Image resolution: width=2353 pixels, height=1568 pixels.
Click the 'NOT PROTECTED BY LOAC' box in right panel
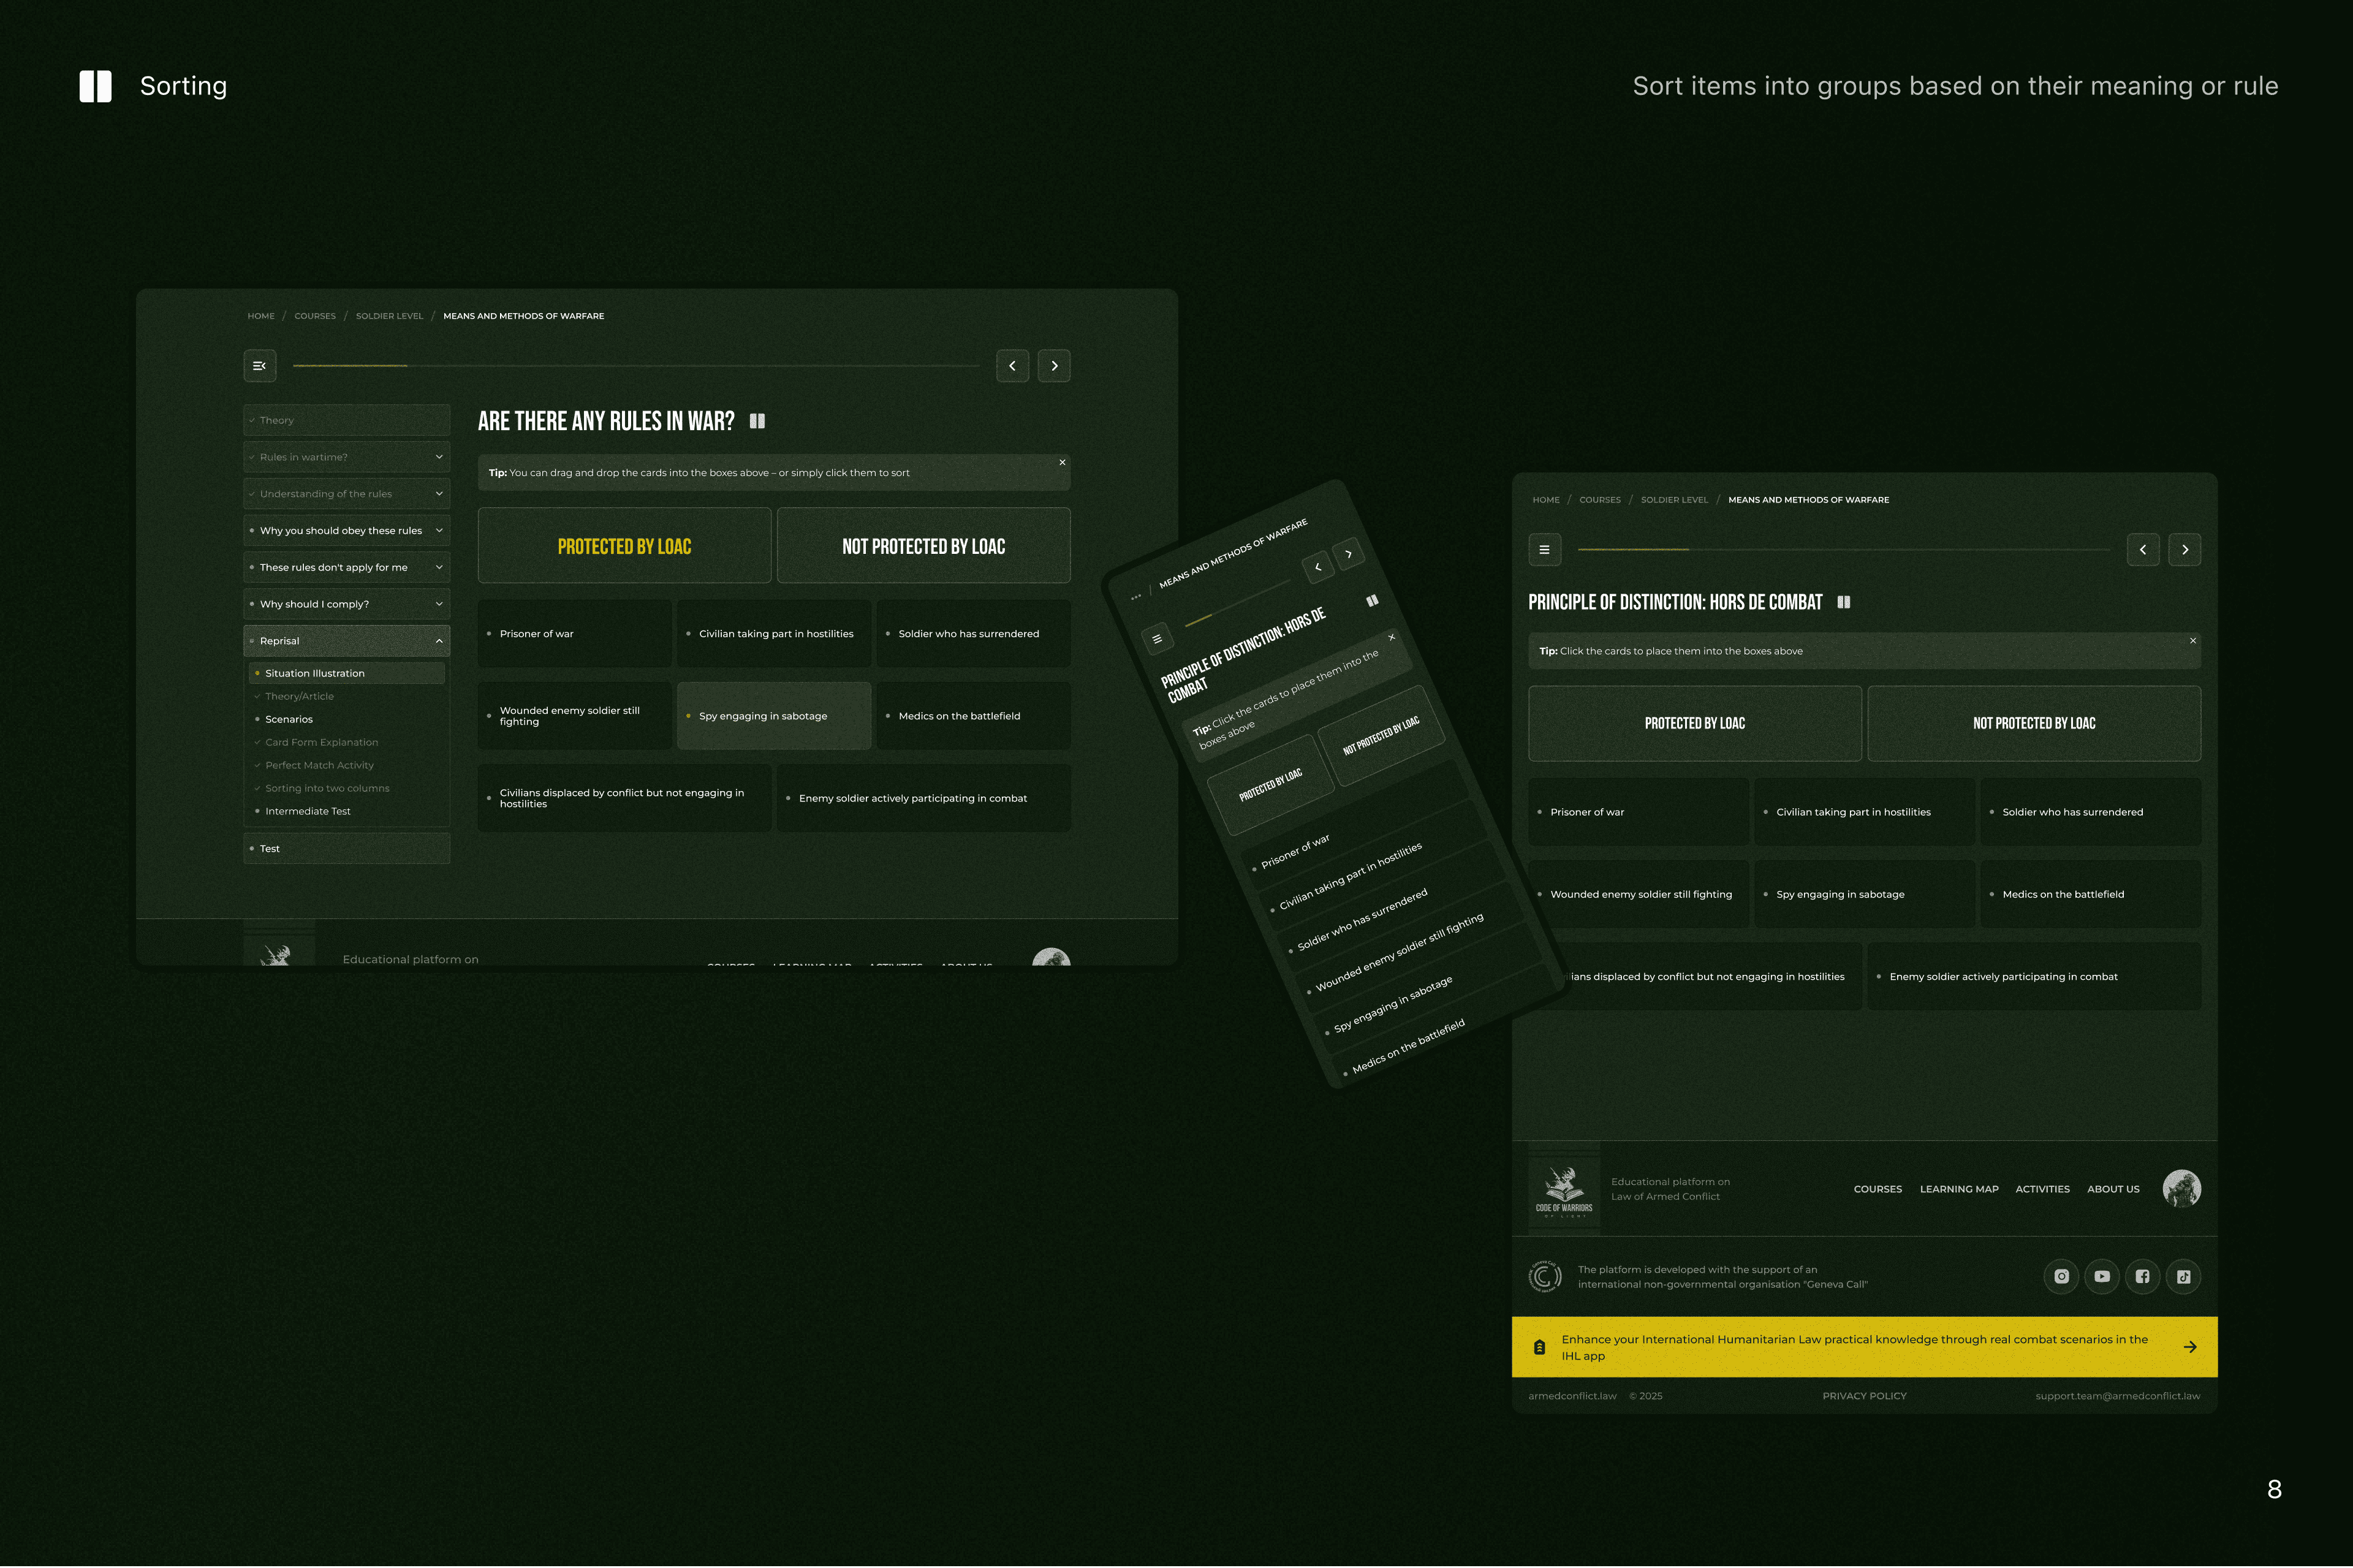[2033, 723]
